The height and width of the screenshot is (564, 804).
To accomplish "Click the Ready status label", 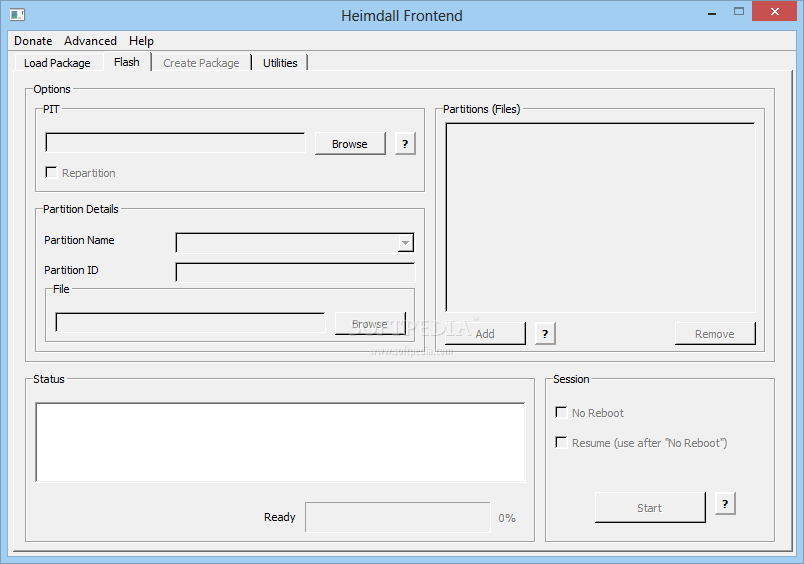I will pyautogui.click(x=279, y=517).
